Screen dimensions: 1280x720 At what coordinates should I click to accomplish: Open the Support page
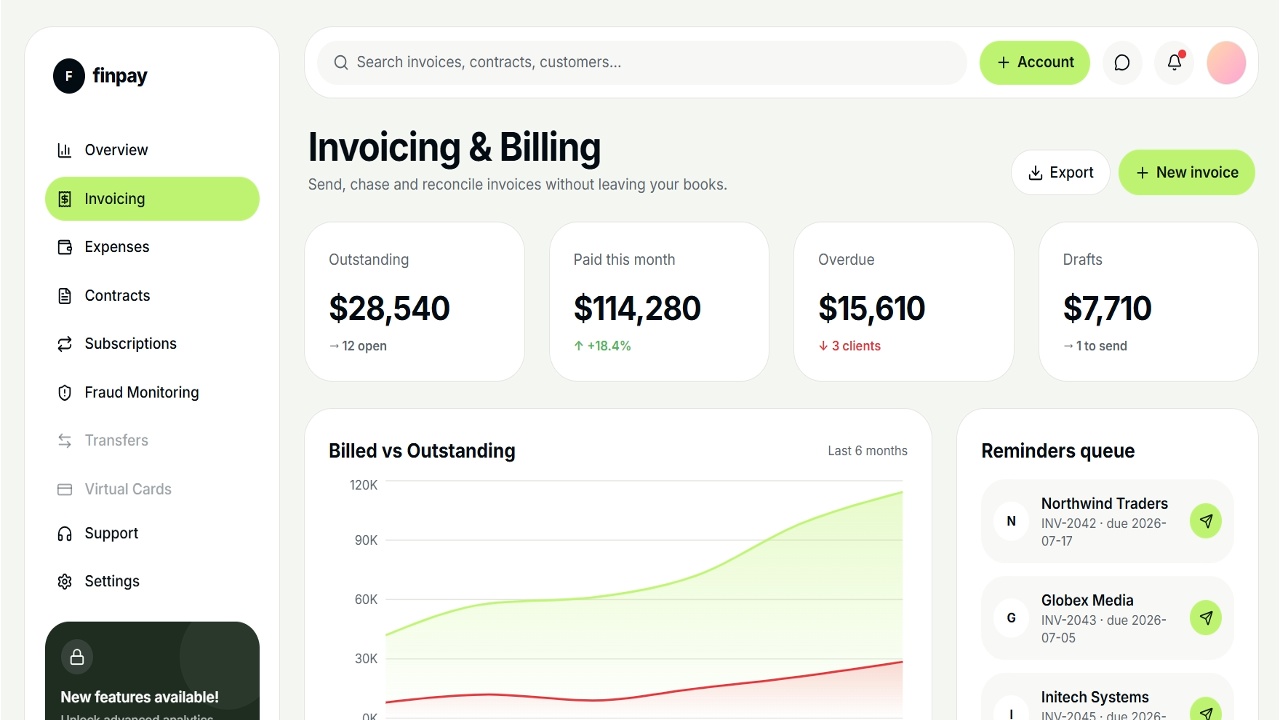click(x=152, y=533)
